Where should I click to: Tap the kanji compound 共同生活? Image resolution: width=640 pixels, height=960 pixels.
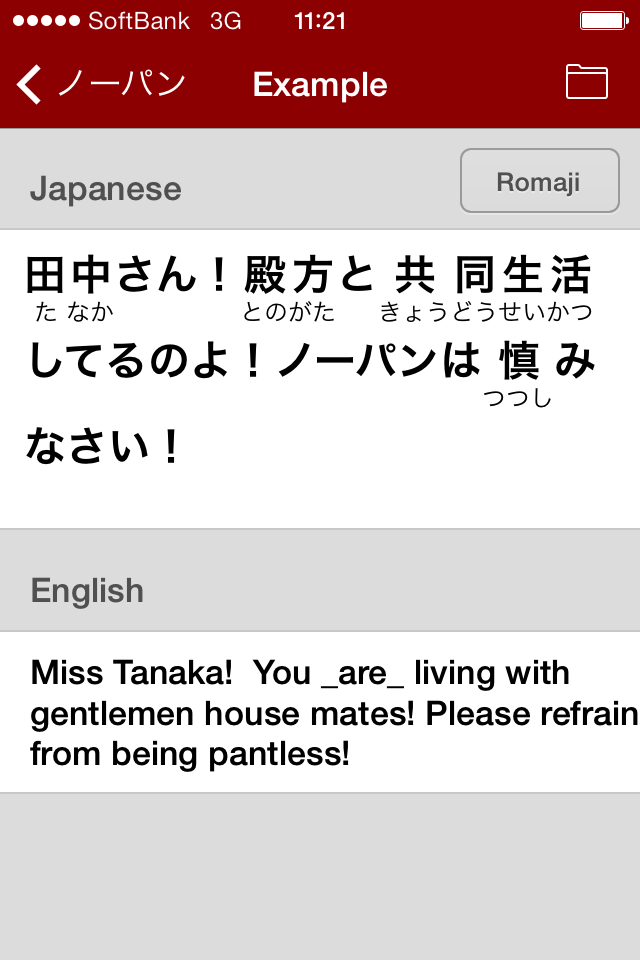pyautogui.click(x=492, y=275)
